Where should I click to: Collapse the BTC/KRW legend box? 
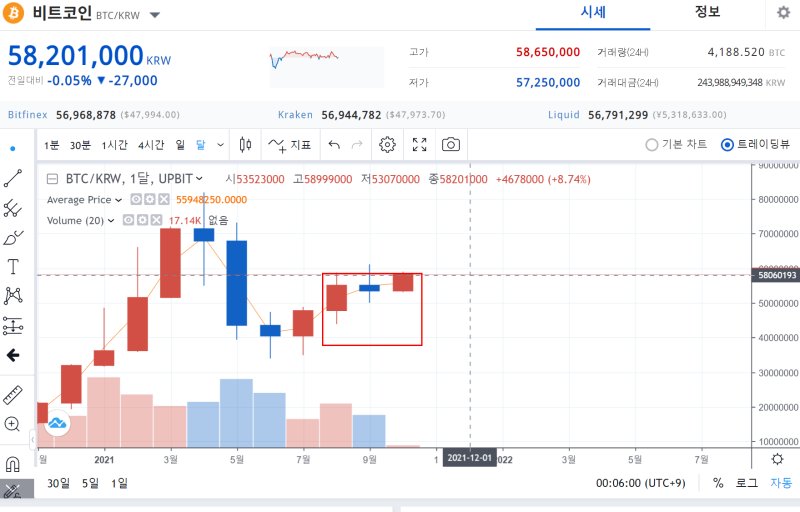(52, 179)
